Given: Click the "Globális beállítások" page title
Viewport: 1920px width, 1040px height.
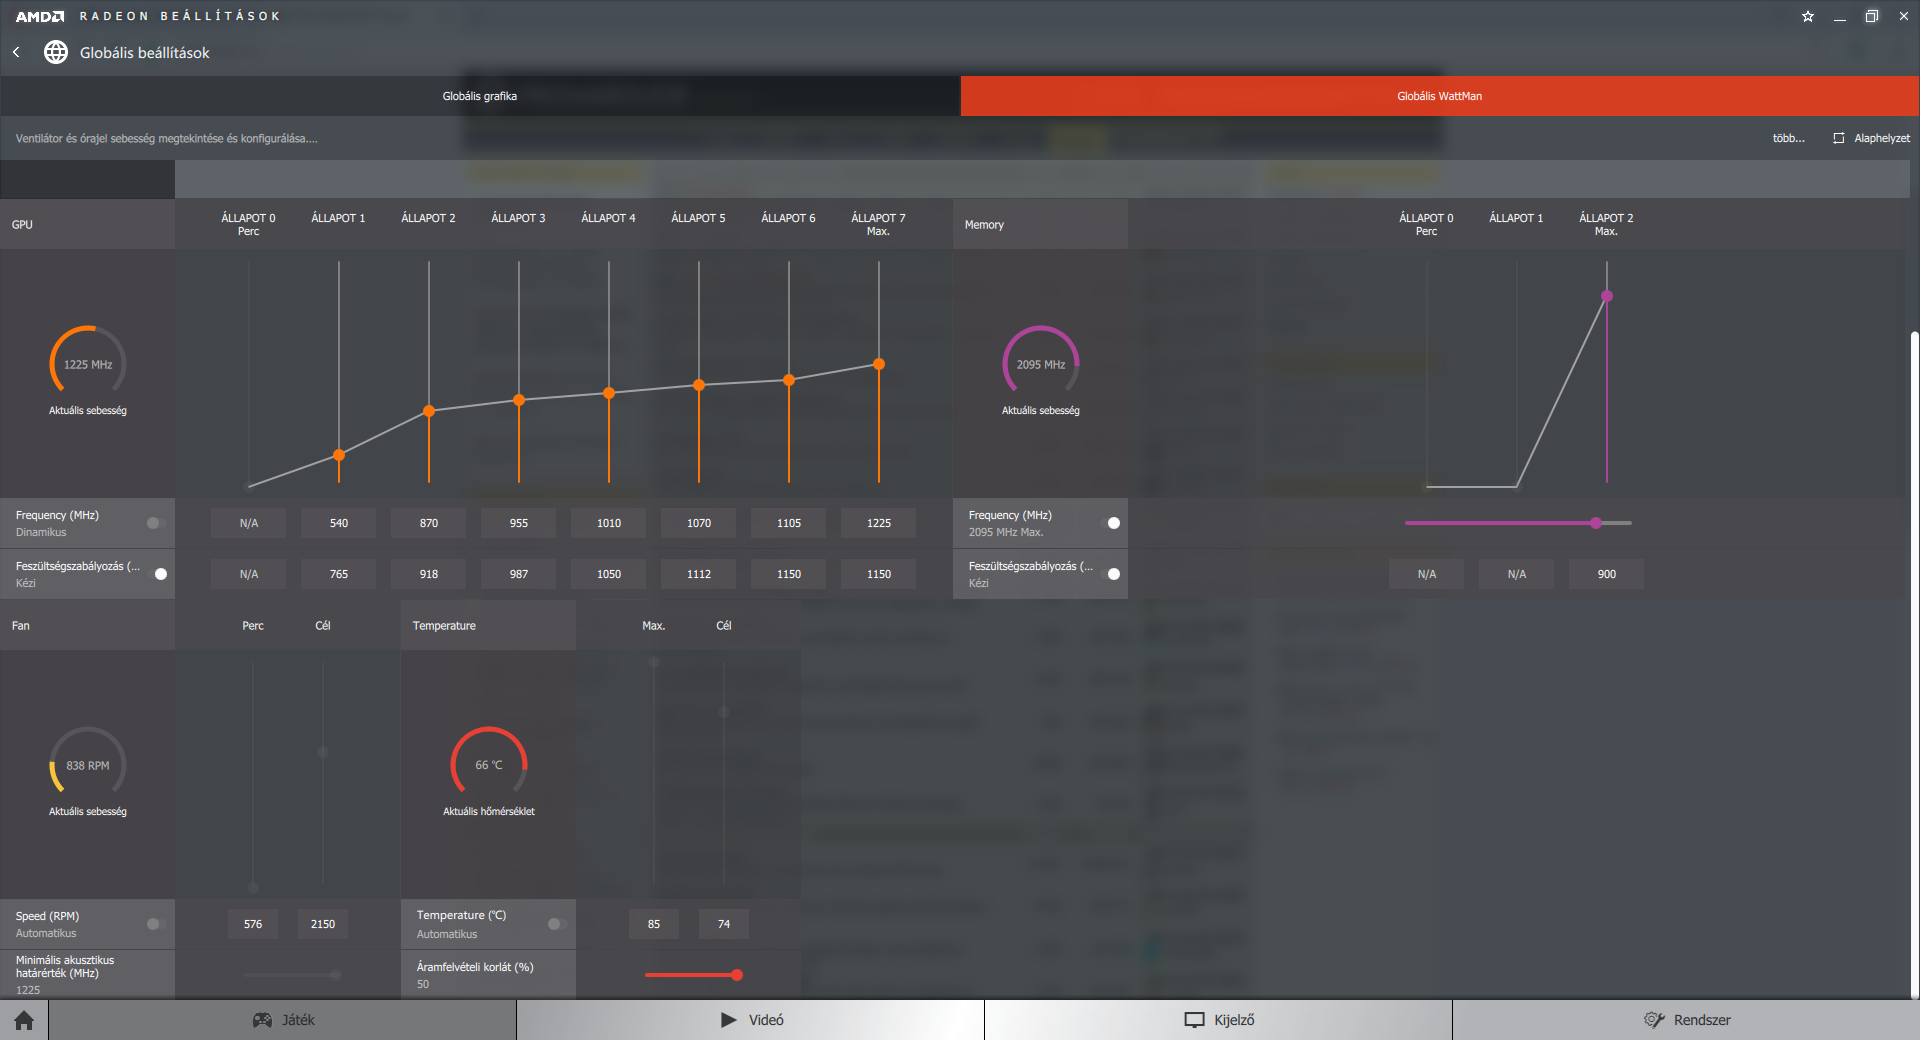Looking at the screenshot, I should tap(145, 52).
